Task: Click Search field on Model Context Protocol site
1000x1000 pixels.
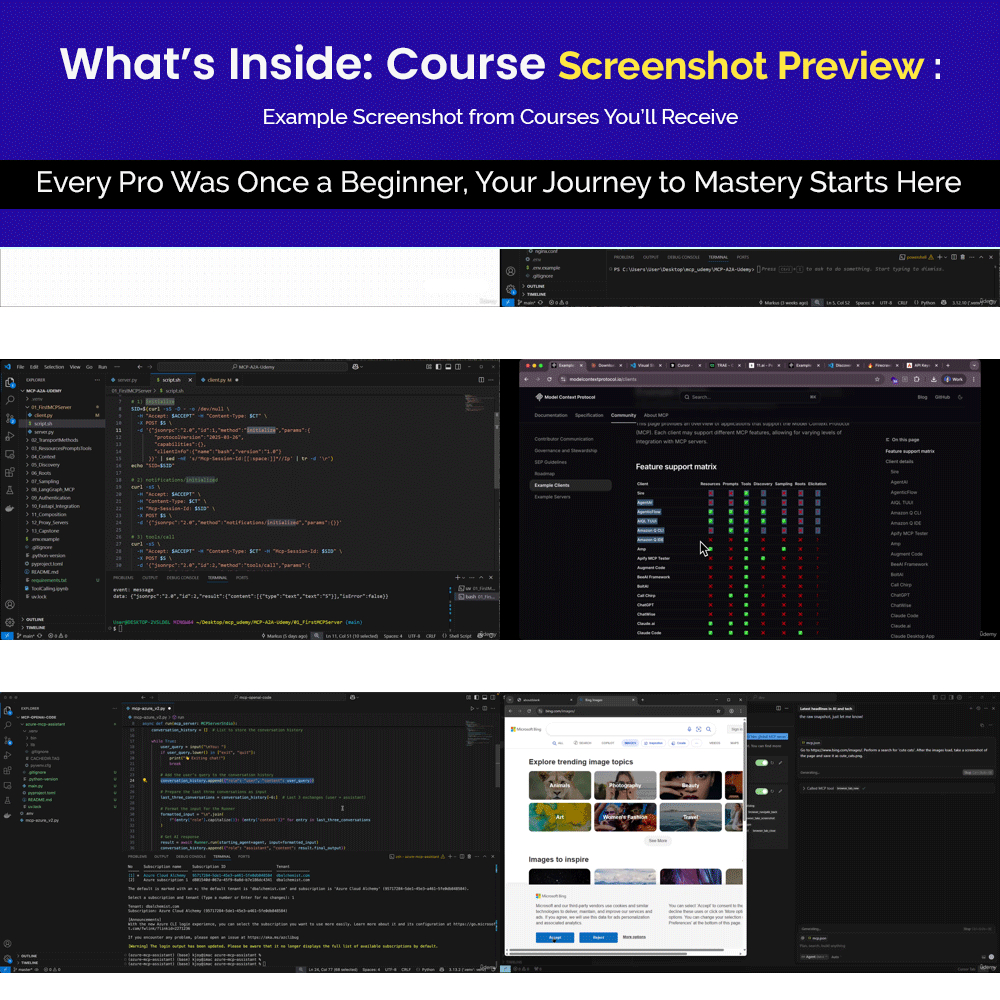Action: click(x=750, y=397)
